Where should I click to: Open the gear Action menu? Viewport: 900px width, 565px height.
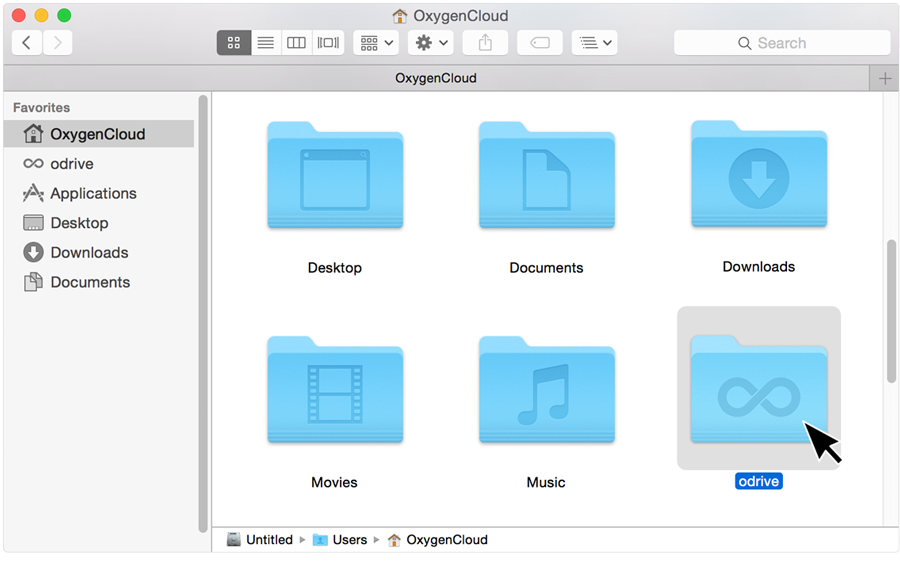[430, 42]
